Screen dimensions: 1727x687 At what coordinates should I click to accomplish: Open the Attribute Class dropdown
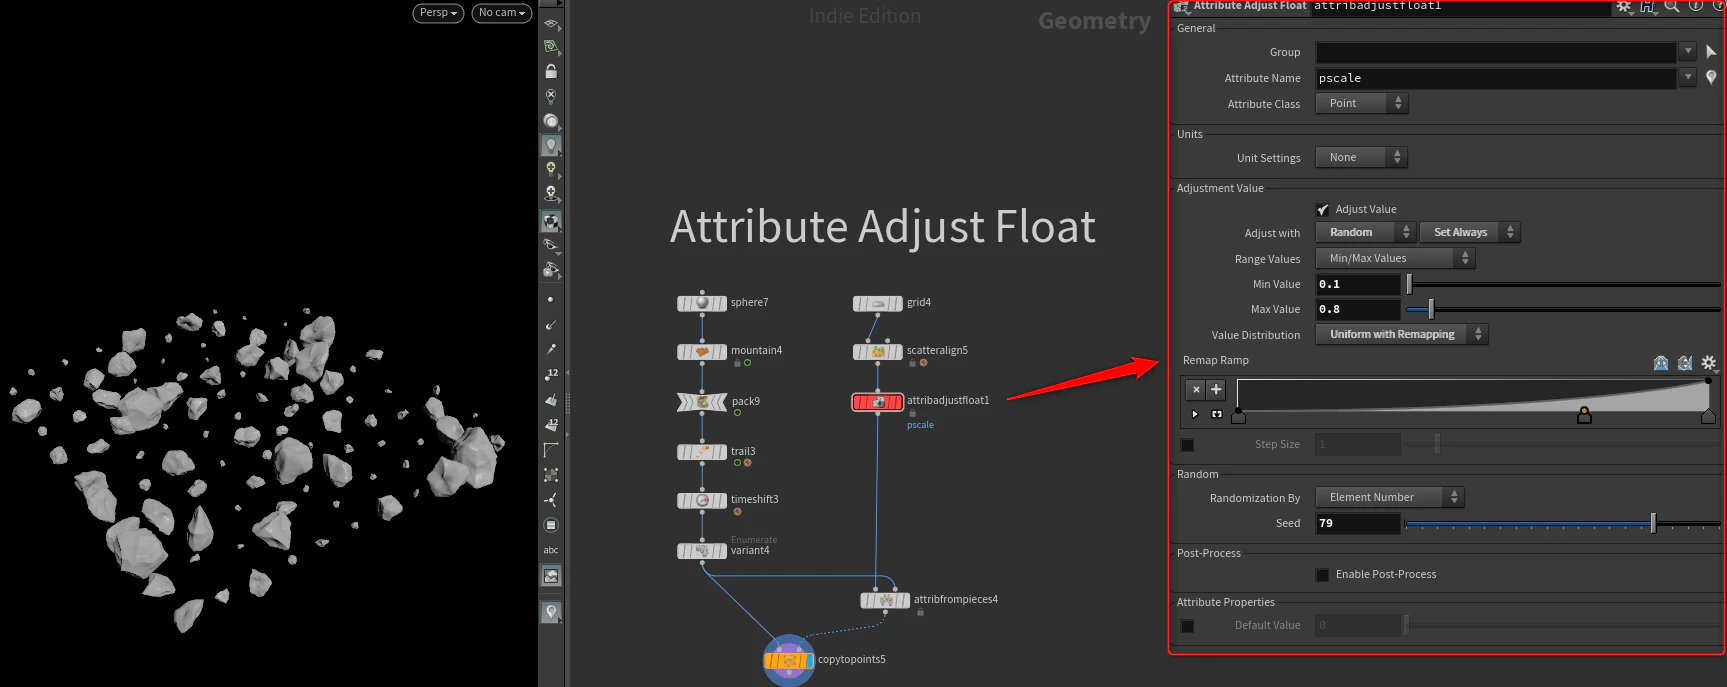[1361, 103]
